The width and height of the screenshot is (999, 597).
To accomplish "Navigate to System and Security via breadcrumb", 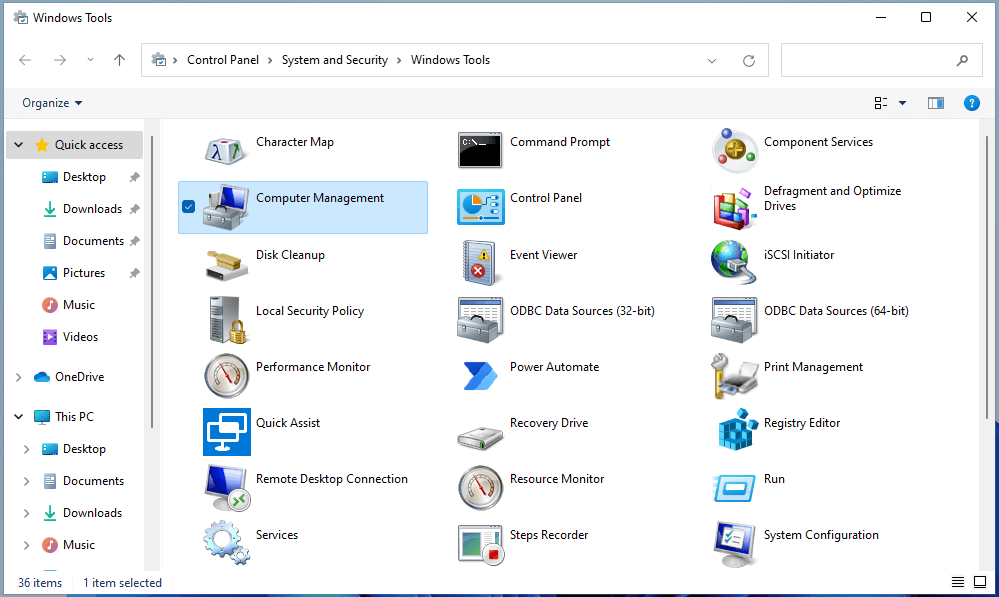I will click(335, 59).
